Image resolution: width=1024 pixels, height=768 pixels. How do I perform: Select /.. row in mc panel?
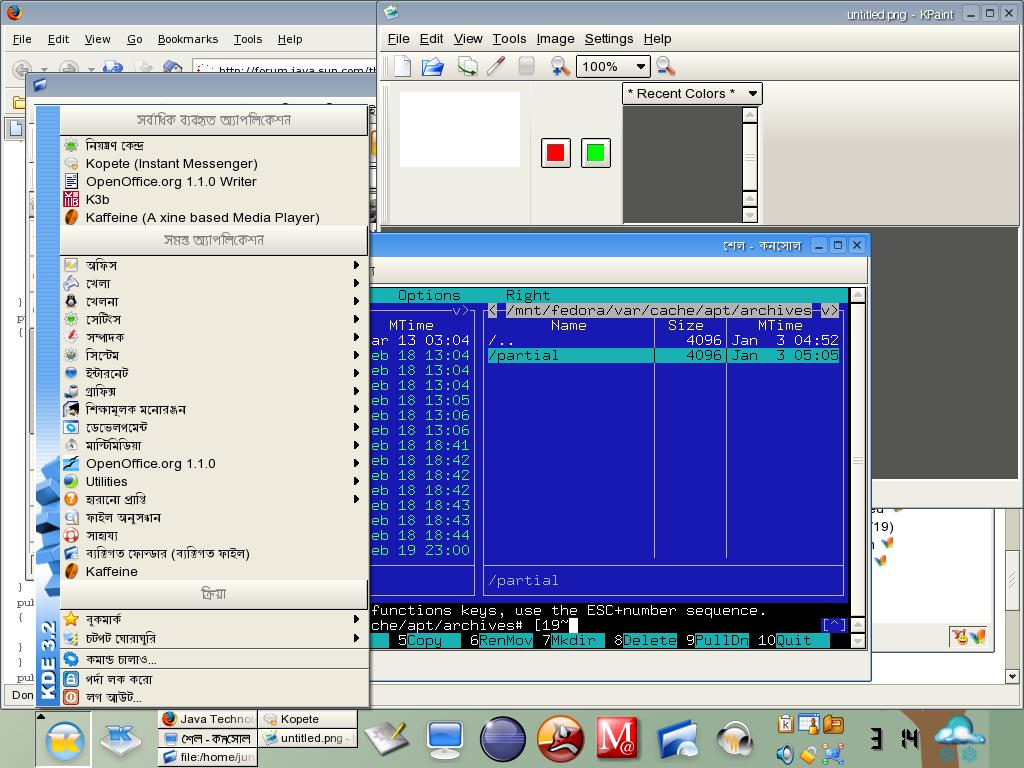tap(663, 340)
